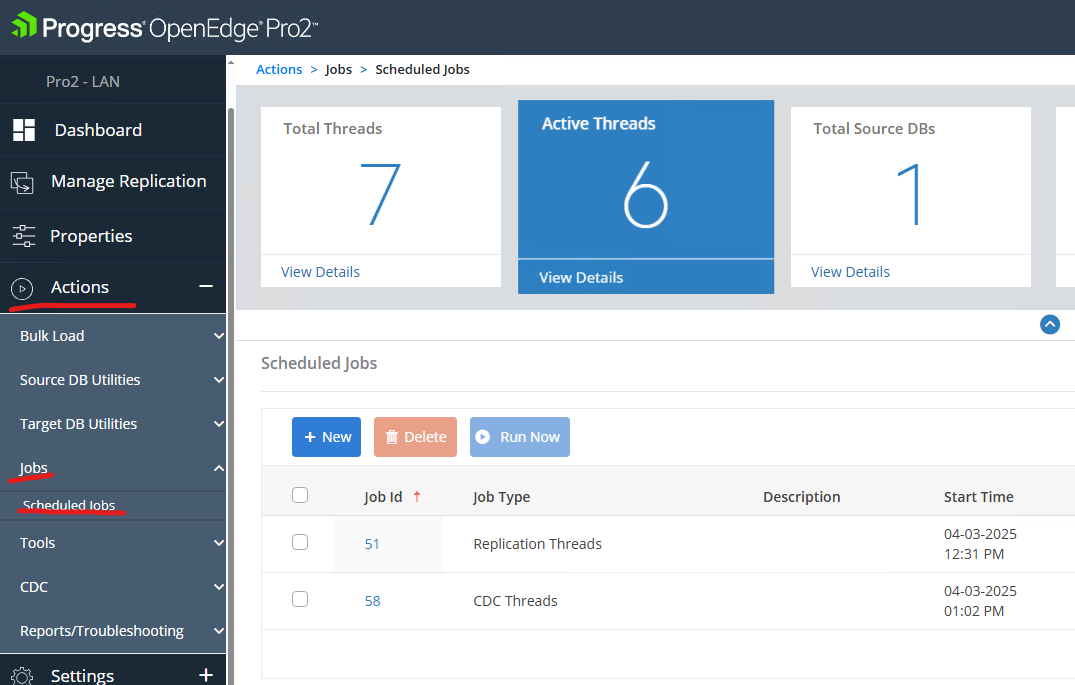View Details for Total Source DBs
The width and height of the screenshot is (1075, 685).
click(850, 272)
